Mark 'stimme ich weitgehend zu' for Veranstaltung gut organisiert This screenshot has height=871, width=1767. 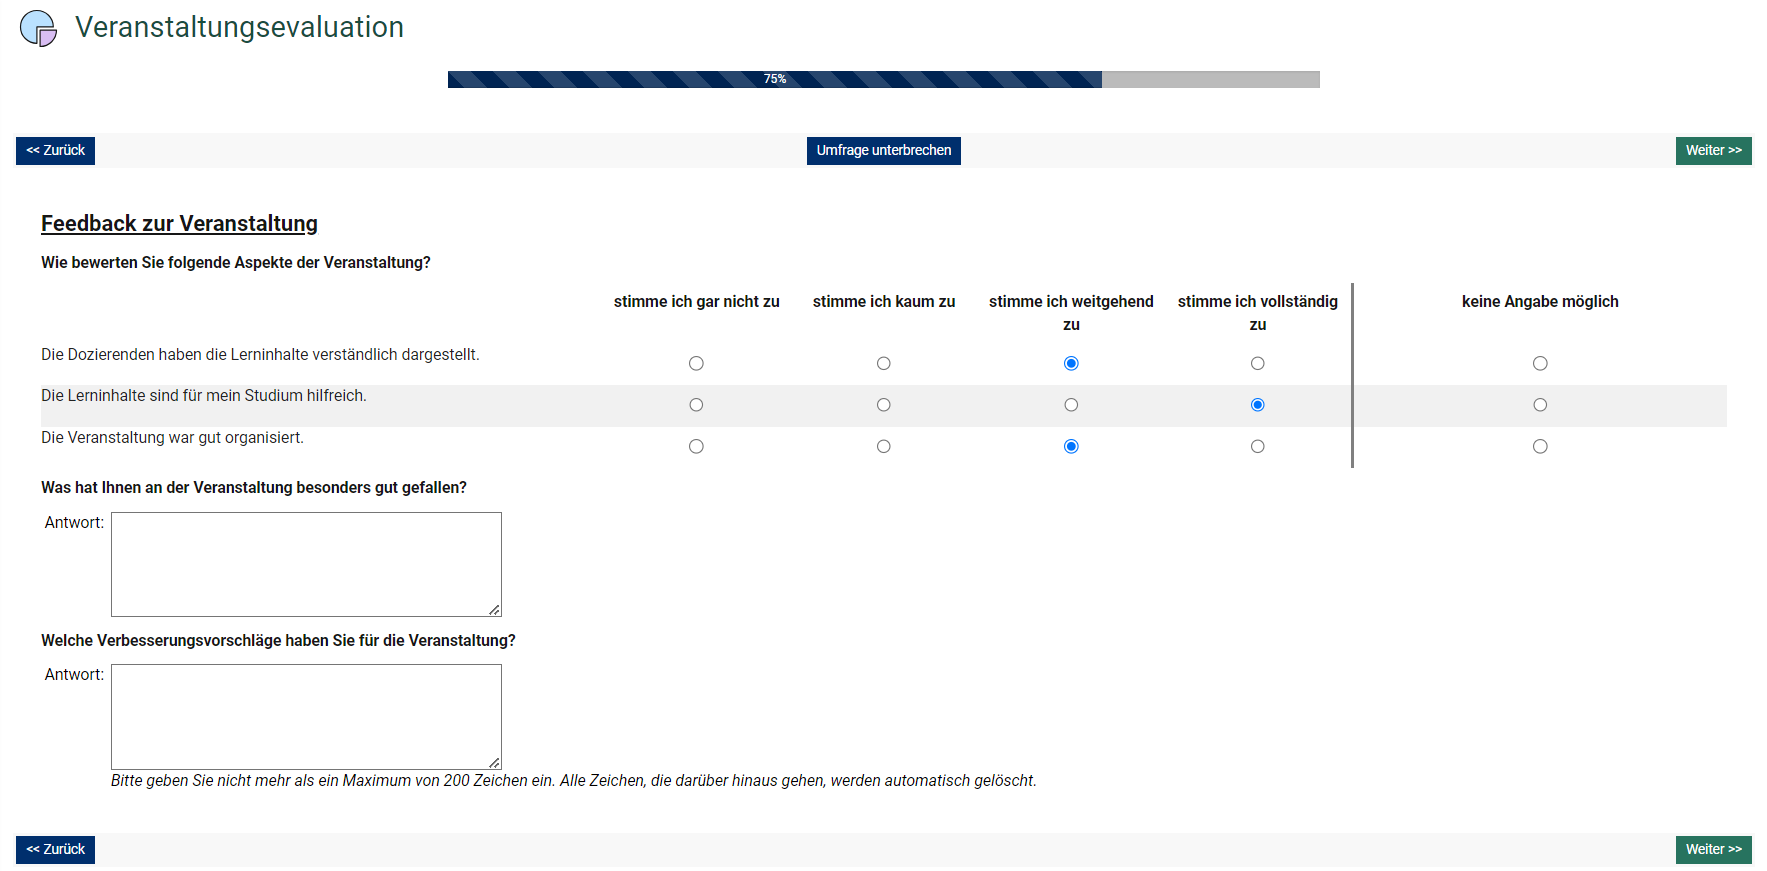(x=1071, y=446)
